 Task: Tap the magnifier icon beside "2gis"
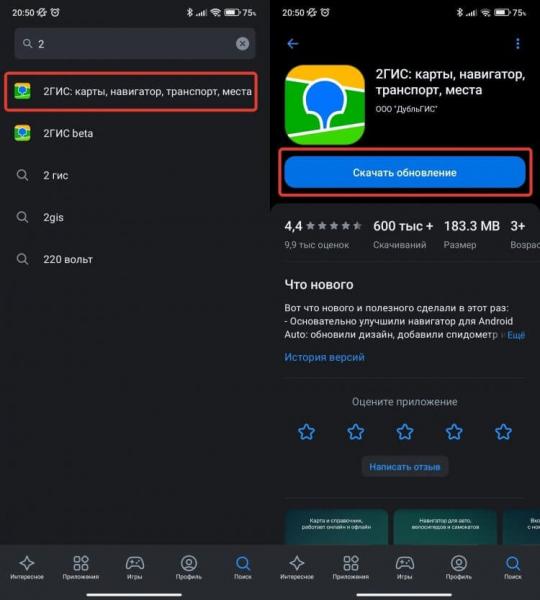coord(22,217)
